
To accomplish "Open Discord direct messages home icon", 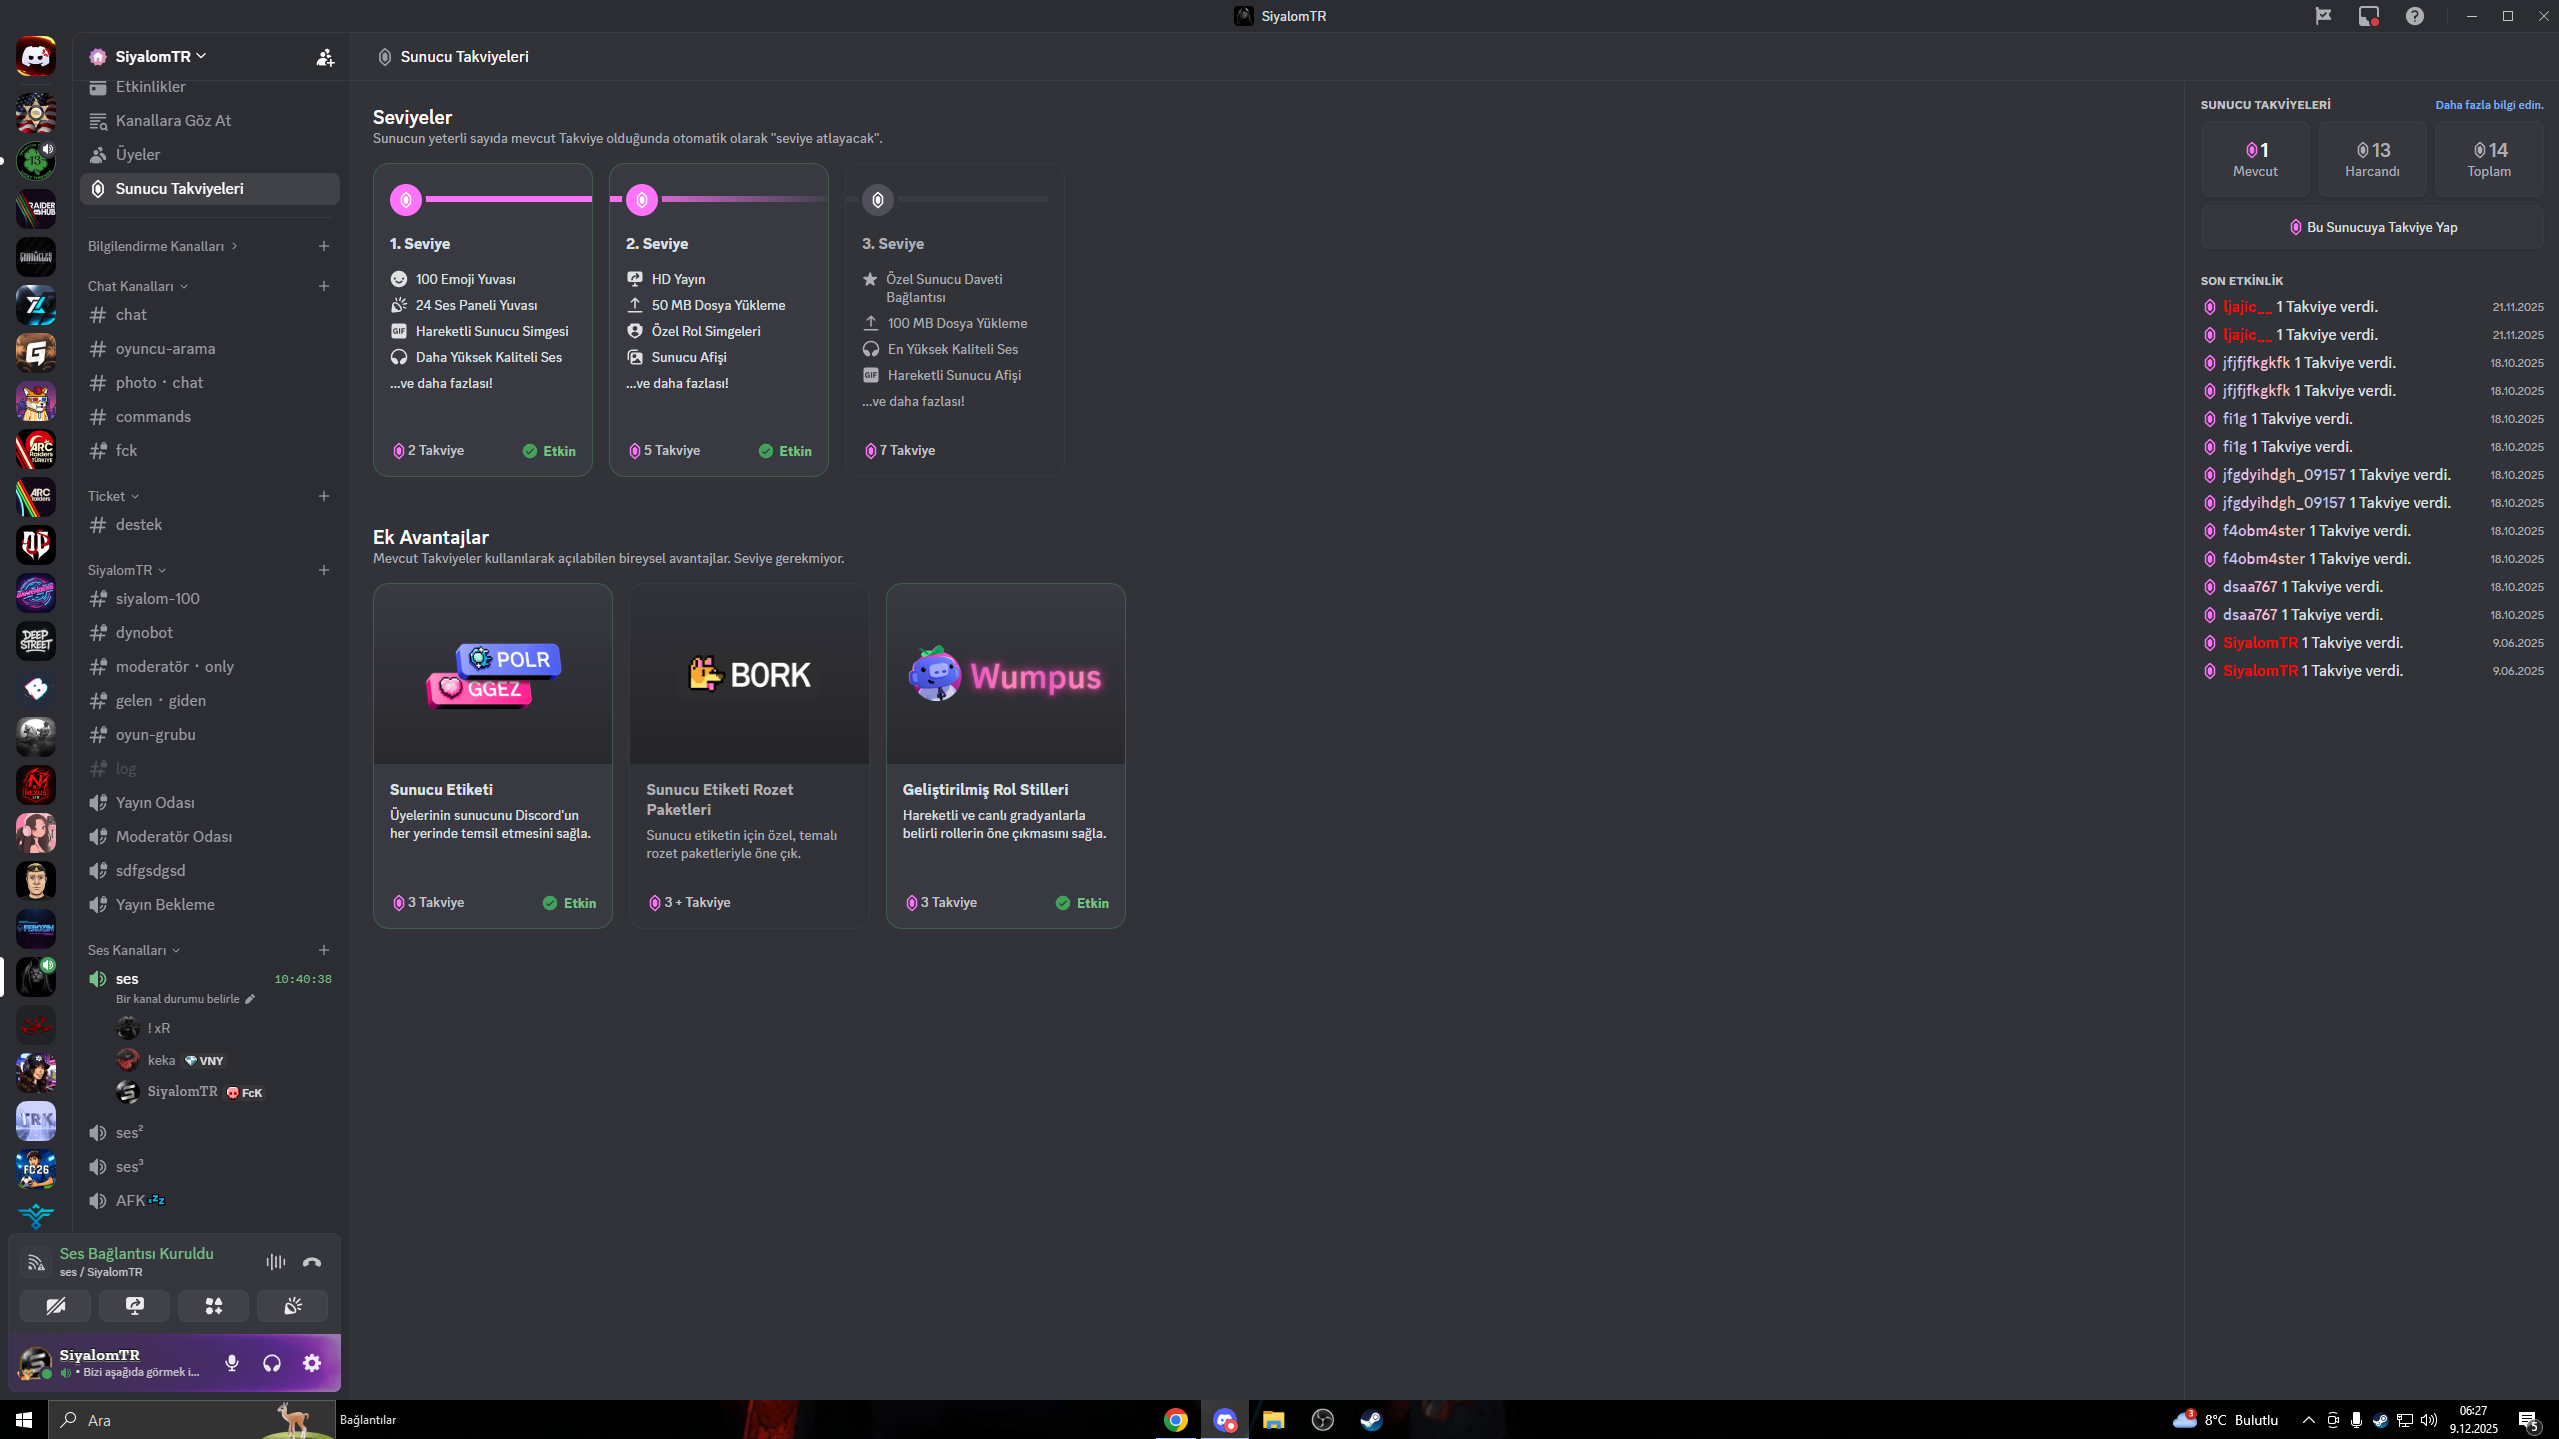I will [x=36, y=57].
